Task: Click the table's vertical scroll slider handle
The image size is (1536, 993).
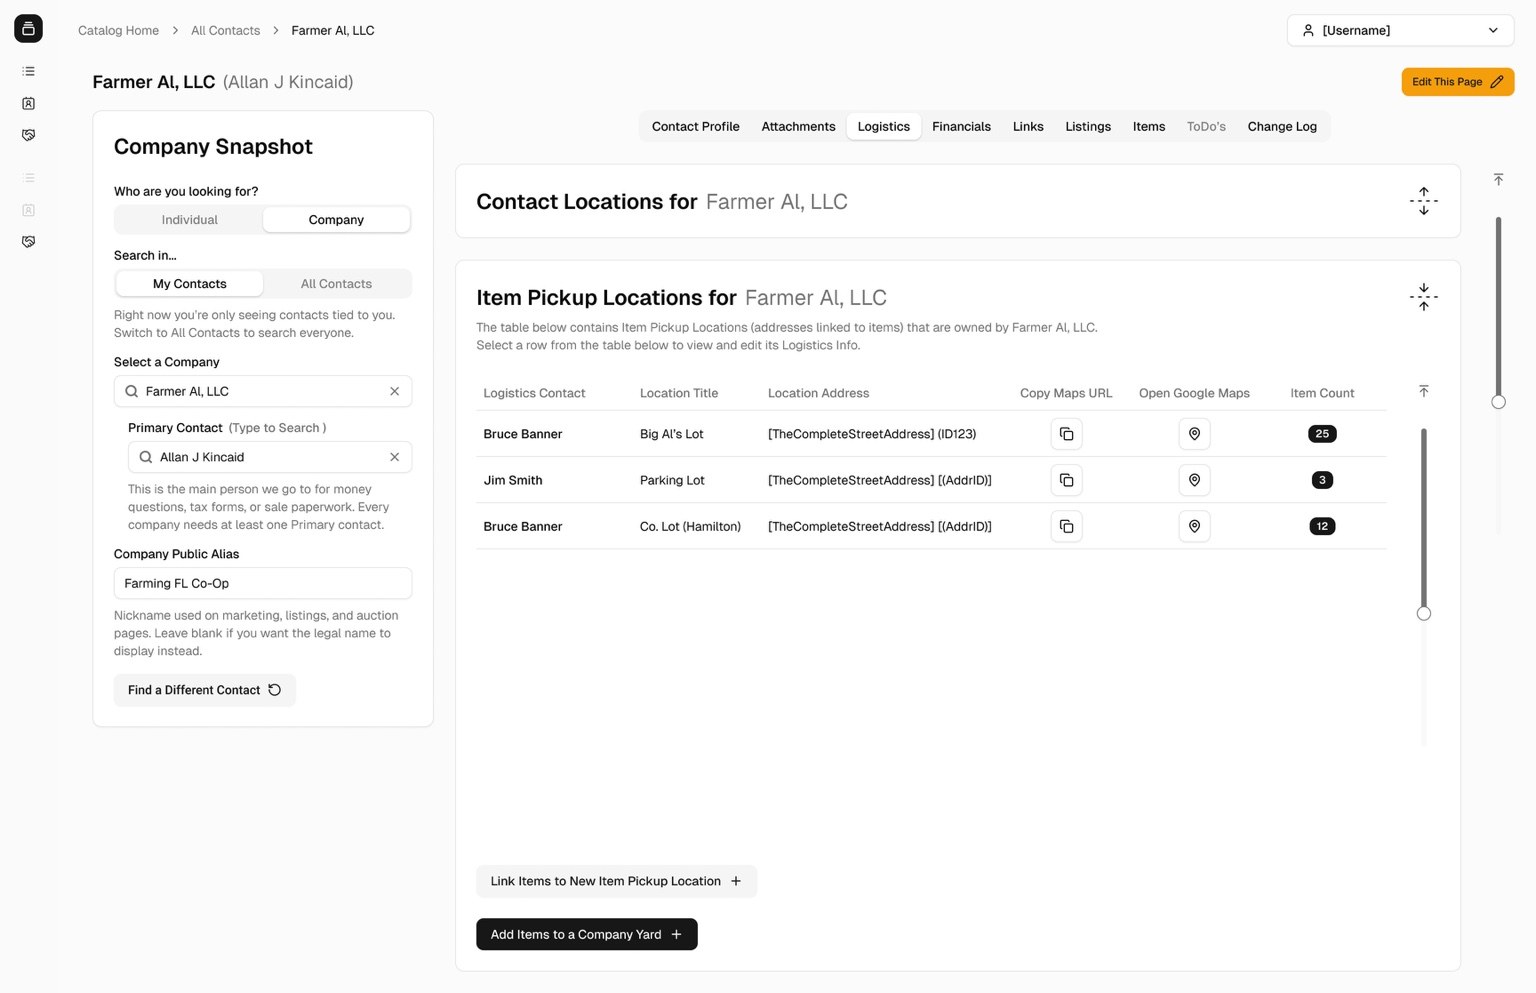Action: 1423,613
